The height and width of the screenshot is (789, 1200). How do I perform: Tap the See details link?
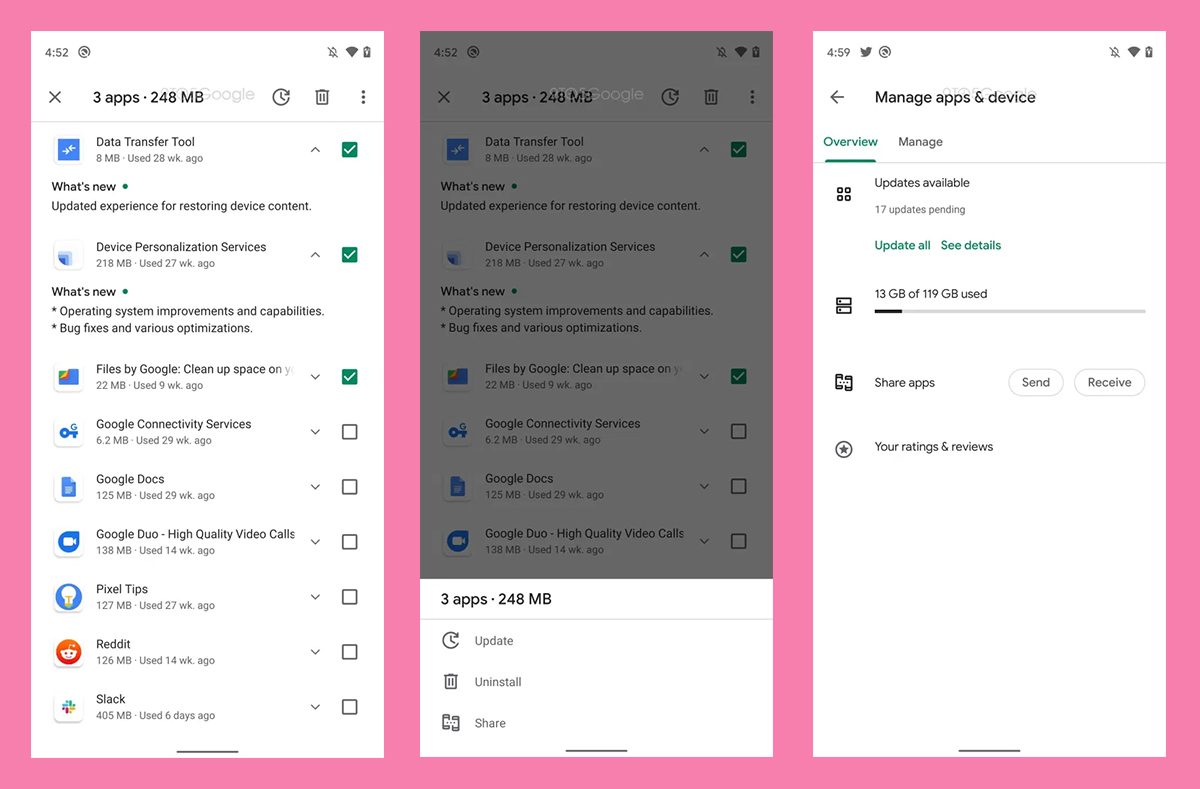point(971,245)
